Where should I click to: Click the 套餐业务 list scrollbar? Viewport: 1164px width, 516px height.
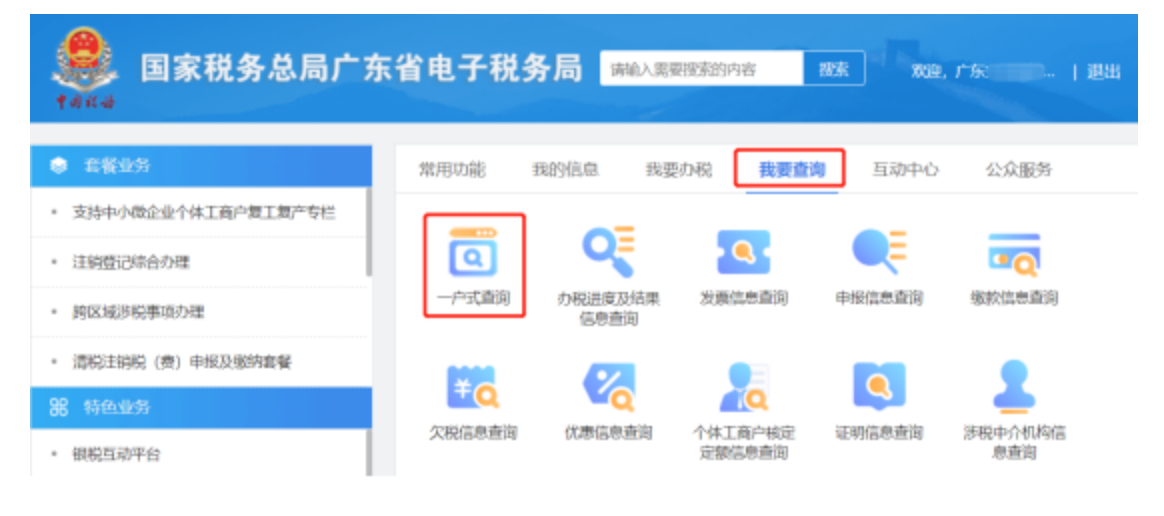pos(369,232)
